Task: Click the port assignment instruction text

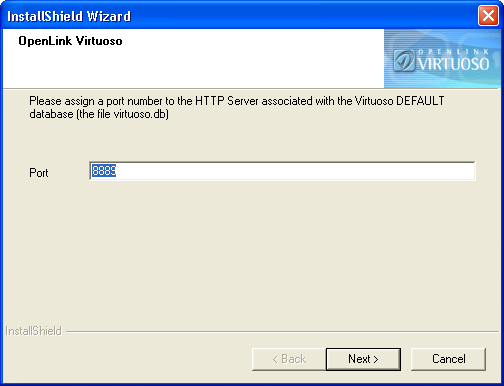Action: [x=237, y=107]
